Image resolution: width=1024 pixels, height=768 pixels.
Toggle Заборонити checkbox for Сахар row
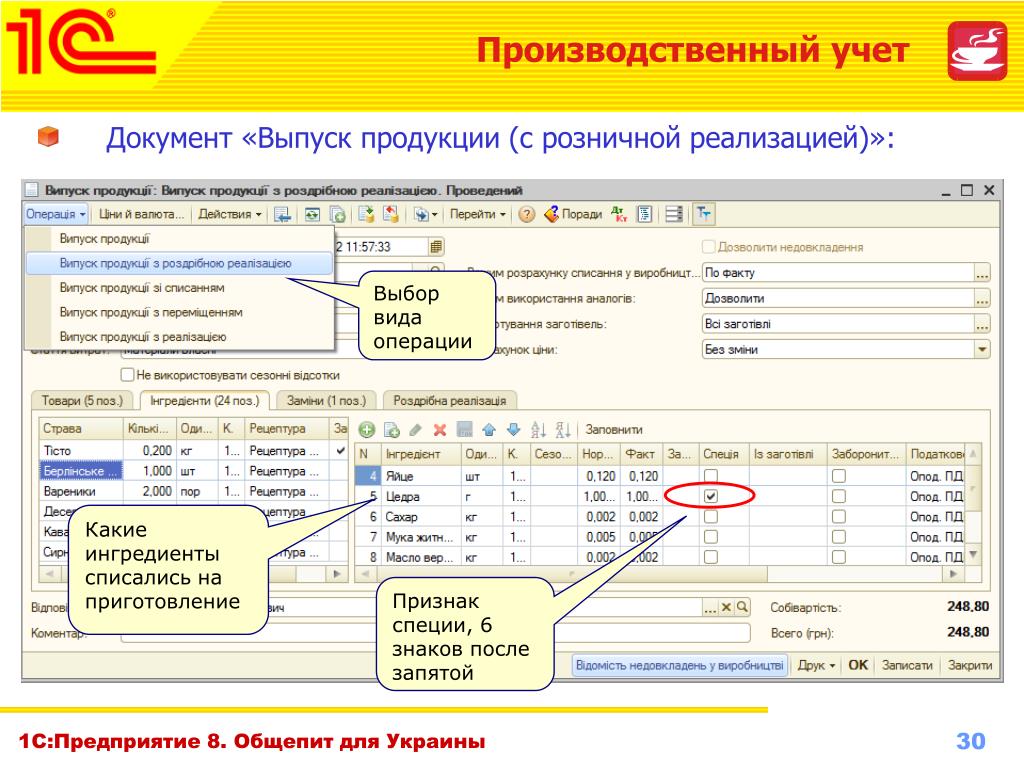pos(839,517)
